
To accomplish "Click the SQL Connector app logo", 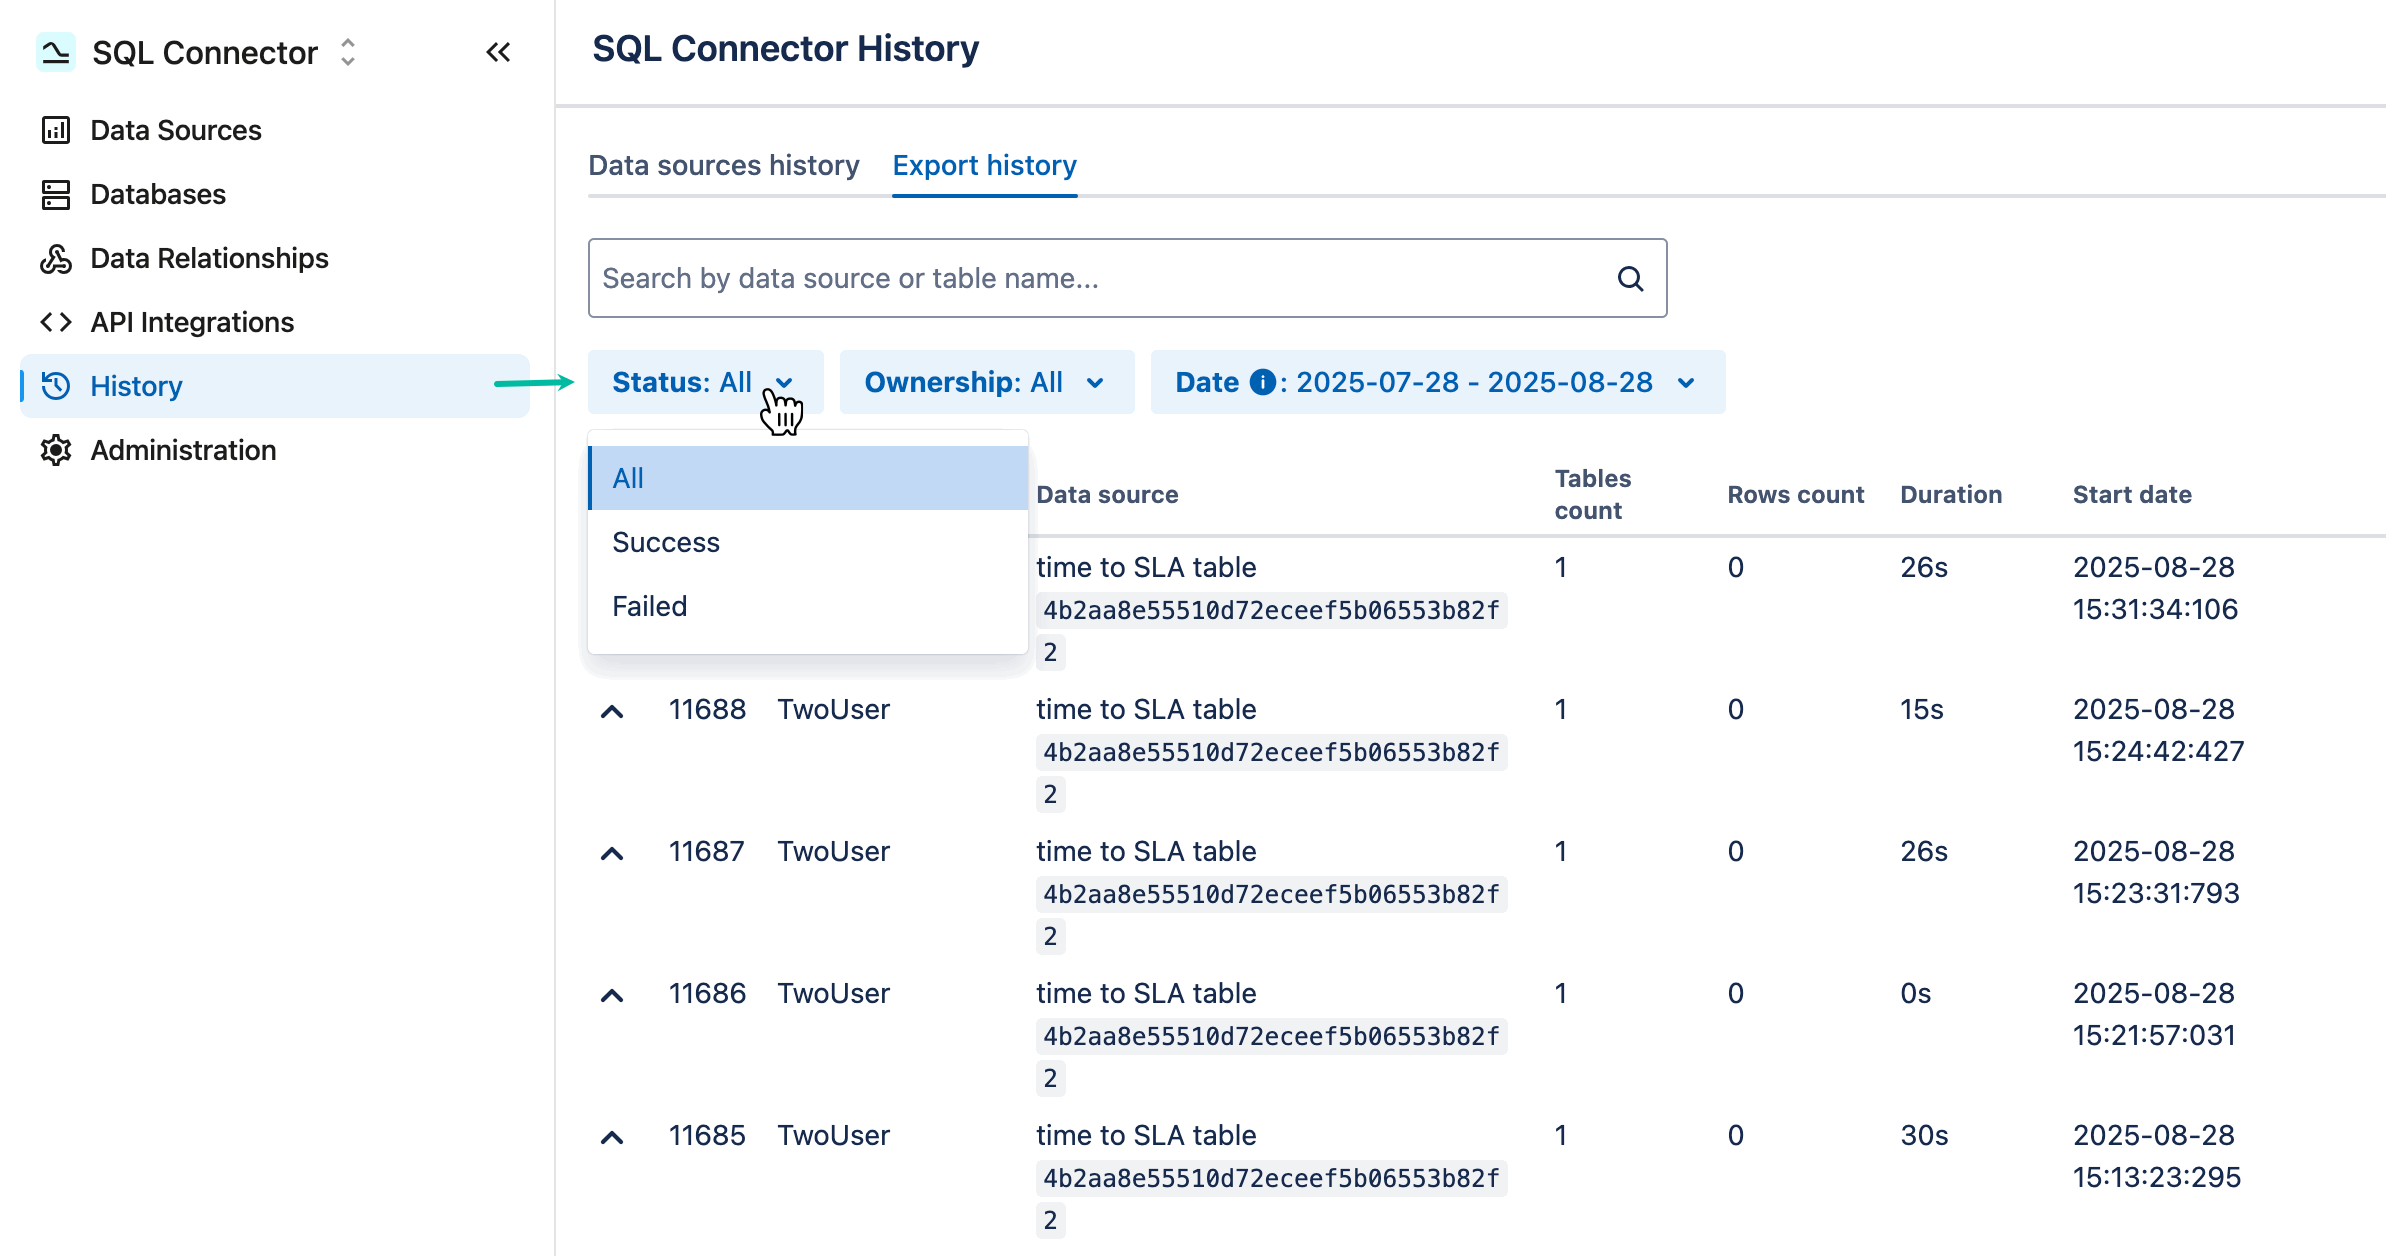I will tap(56, 51).
